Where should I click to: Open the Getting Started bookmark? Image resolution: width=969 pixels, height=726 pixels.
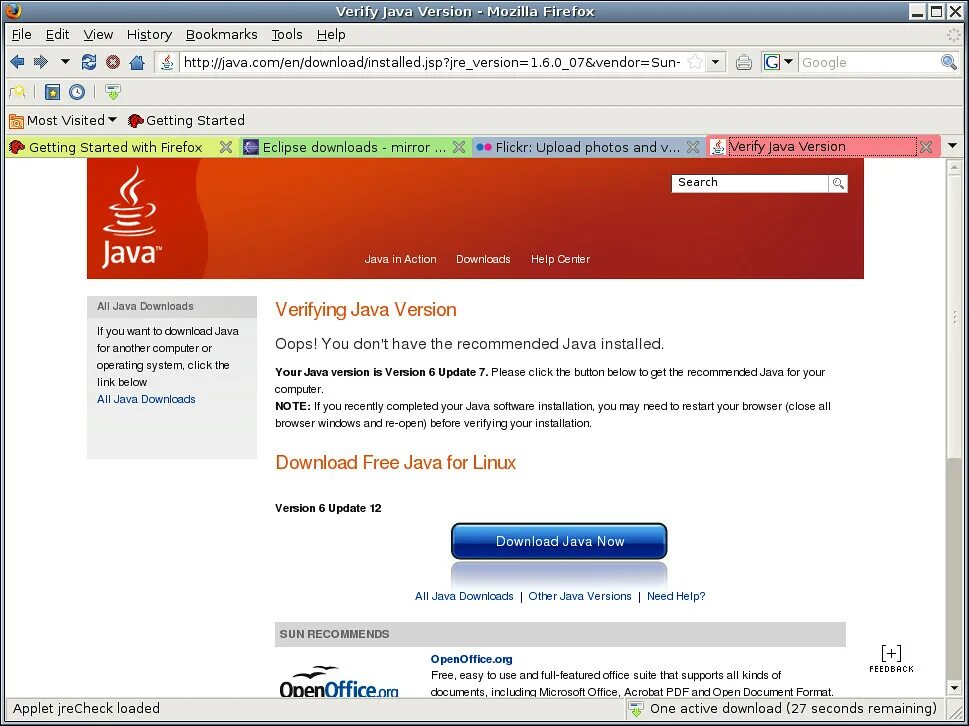[x=186, y=120]
